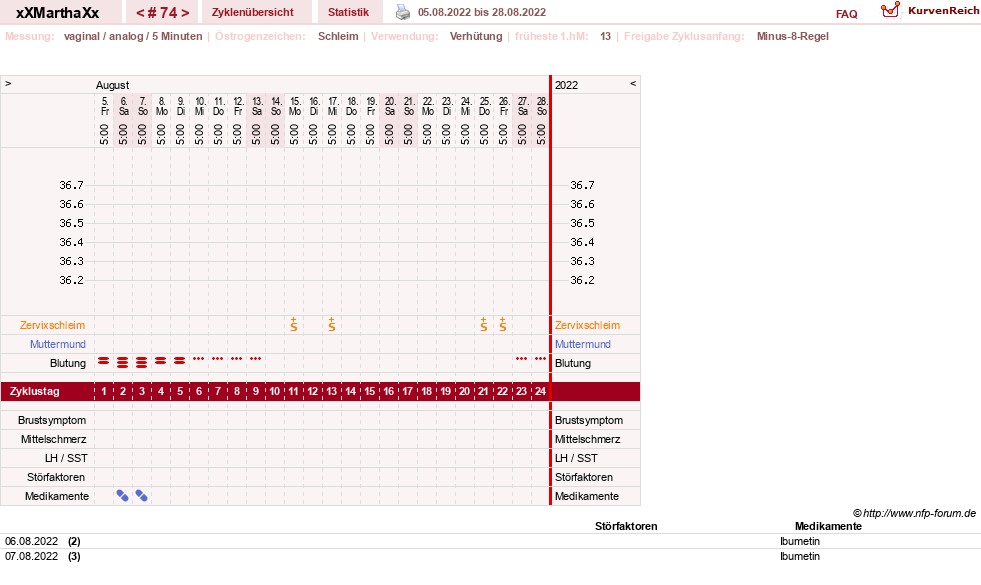The image size is (981, 585).
Task: Go to previous cycle with left arrow before 74
Action: pyautogui.click(x=140, y=13)
